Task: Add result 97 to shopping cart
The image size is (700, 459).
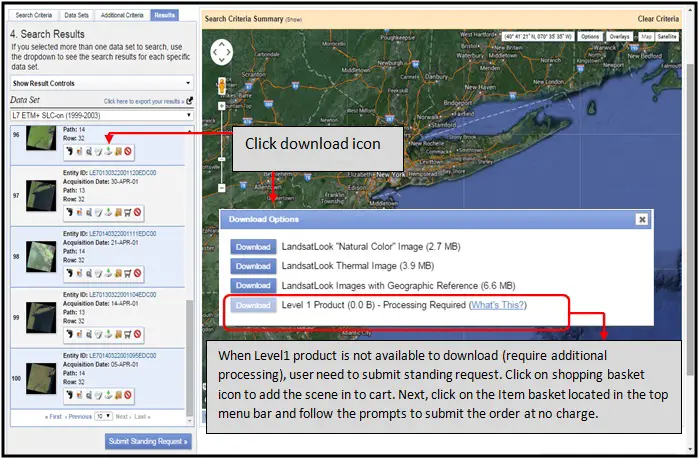Action: pyautogui.click(x=128, y=213)
